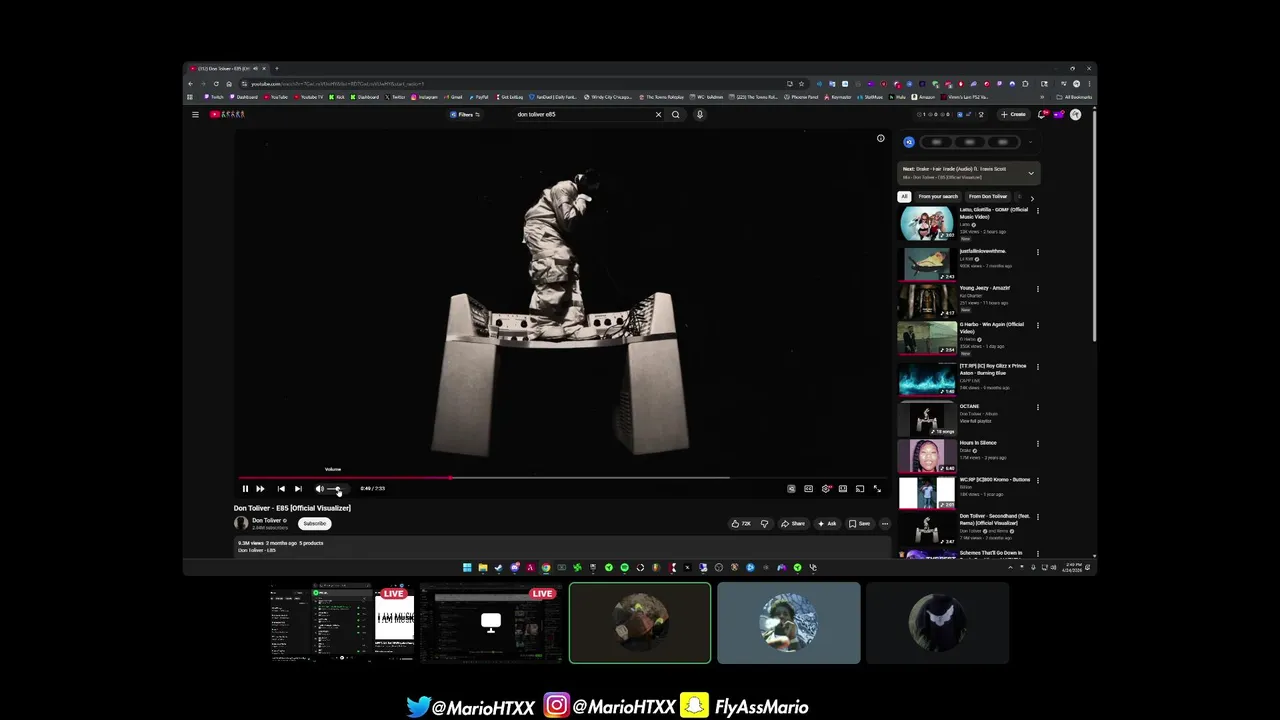Open player settings gear
This screenshot has height=720, width=1280.
coord(826,489)
